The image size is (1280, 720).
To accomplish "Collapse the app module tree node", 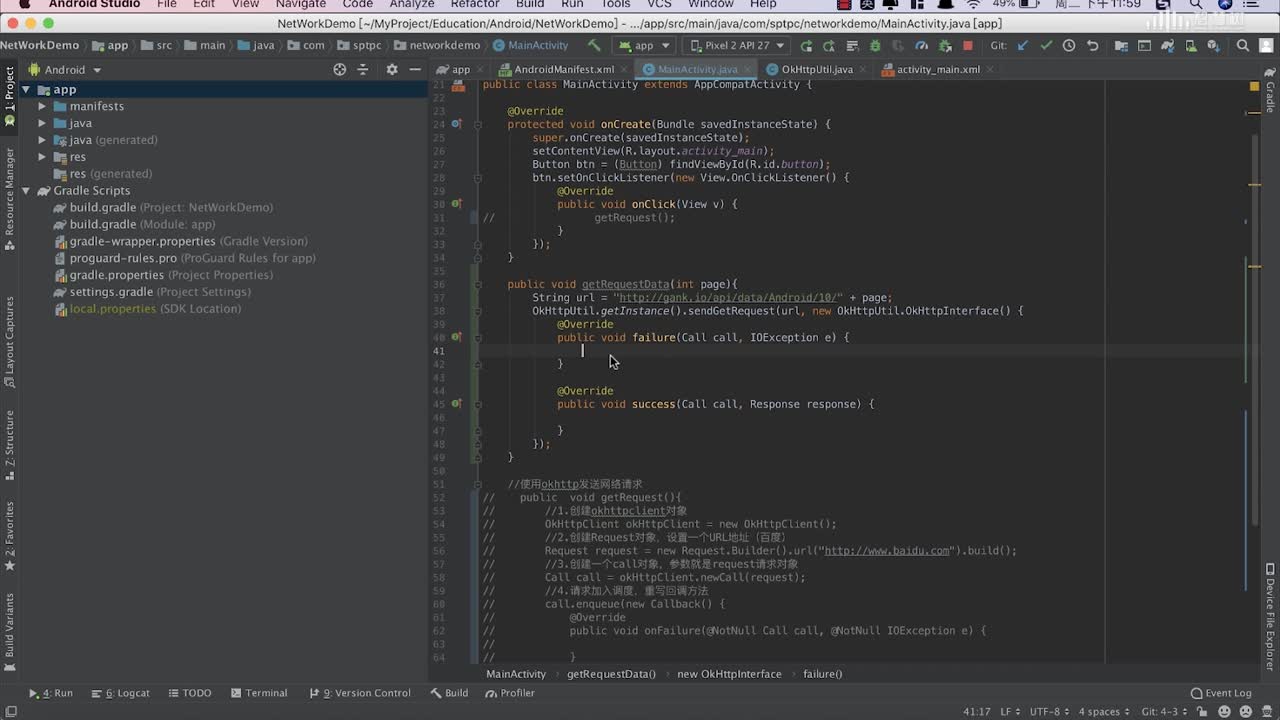I will [27, 90].
